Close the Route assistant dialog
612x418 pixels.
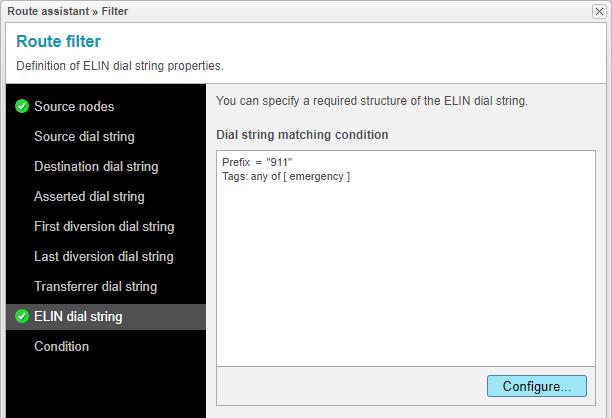pos(598,12)
